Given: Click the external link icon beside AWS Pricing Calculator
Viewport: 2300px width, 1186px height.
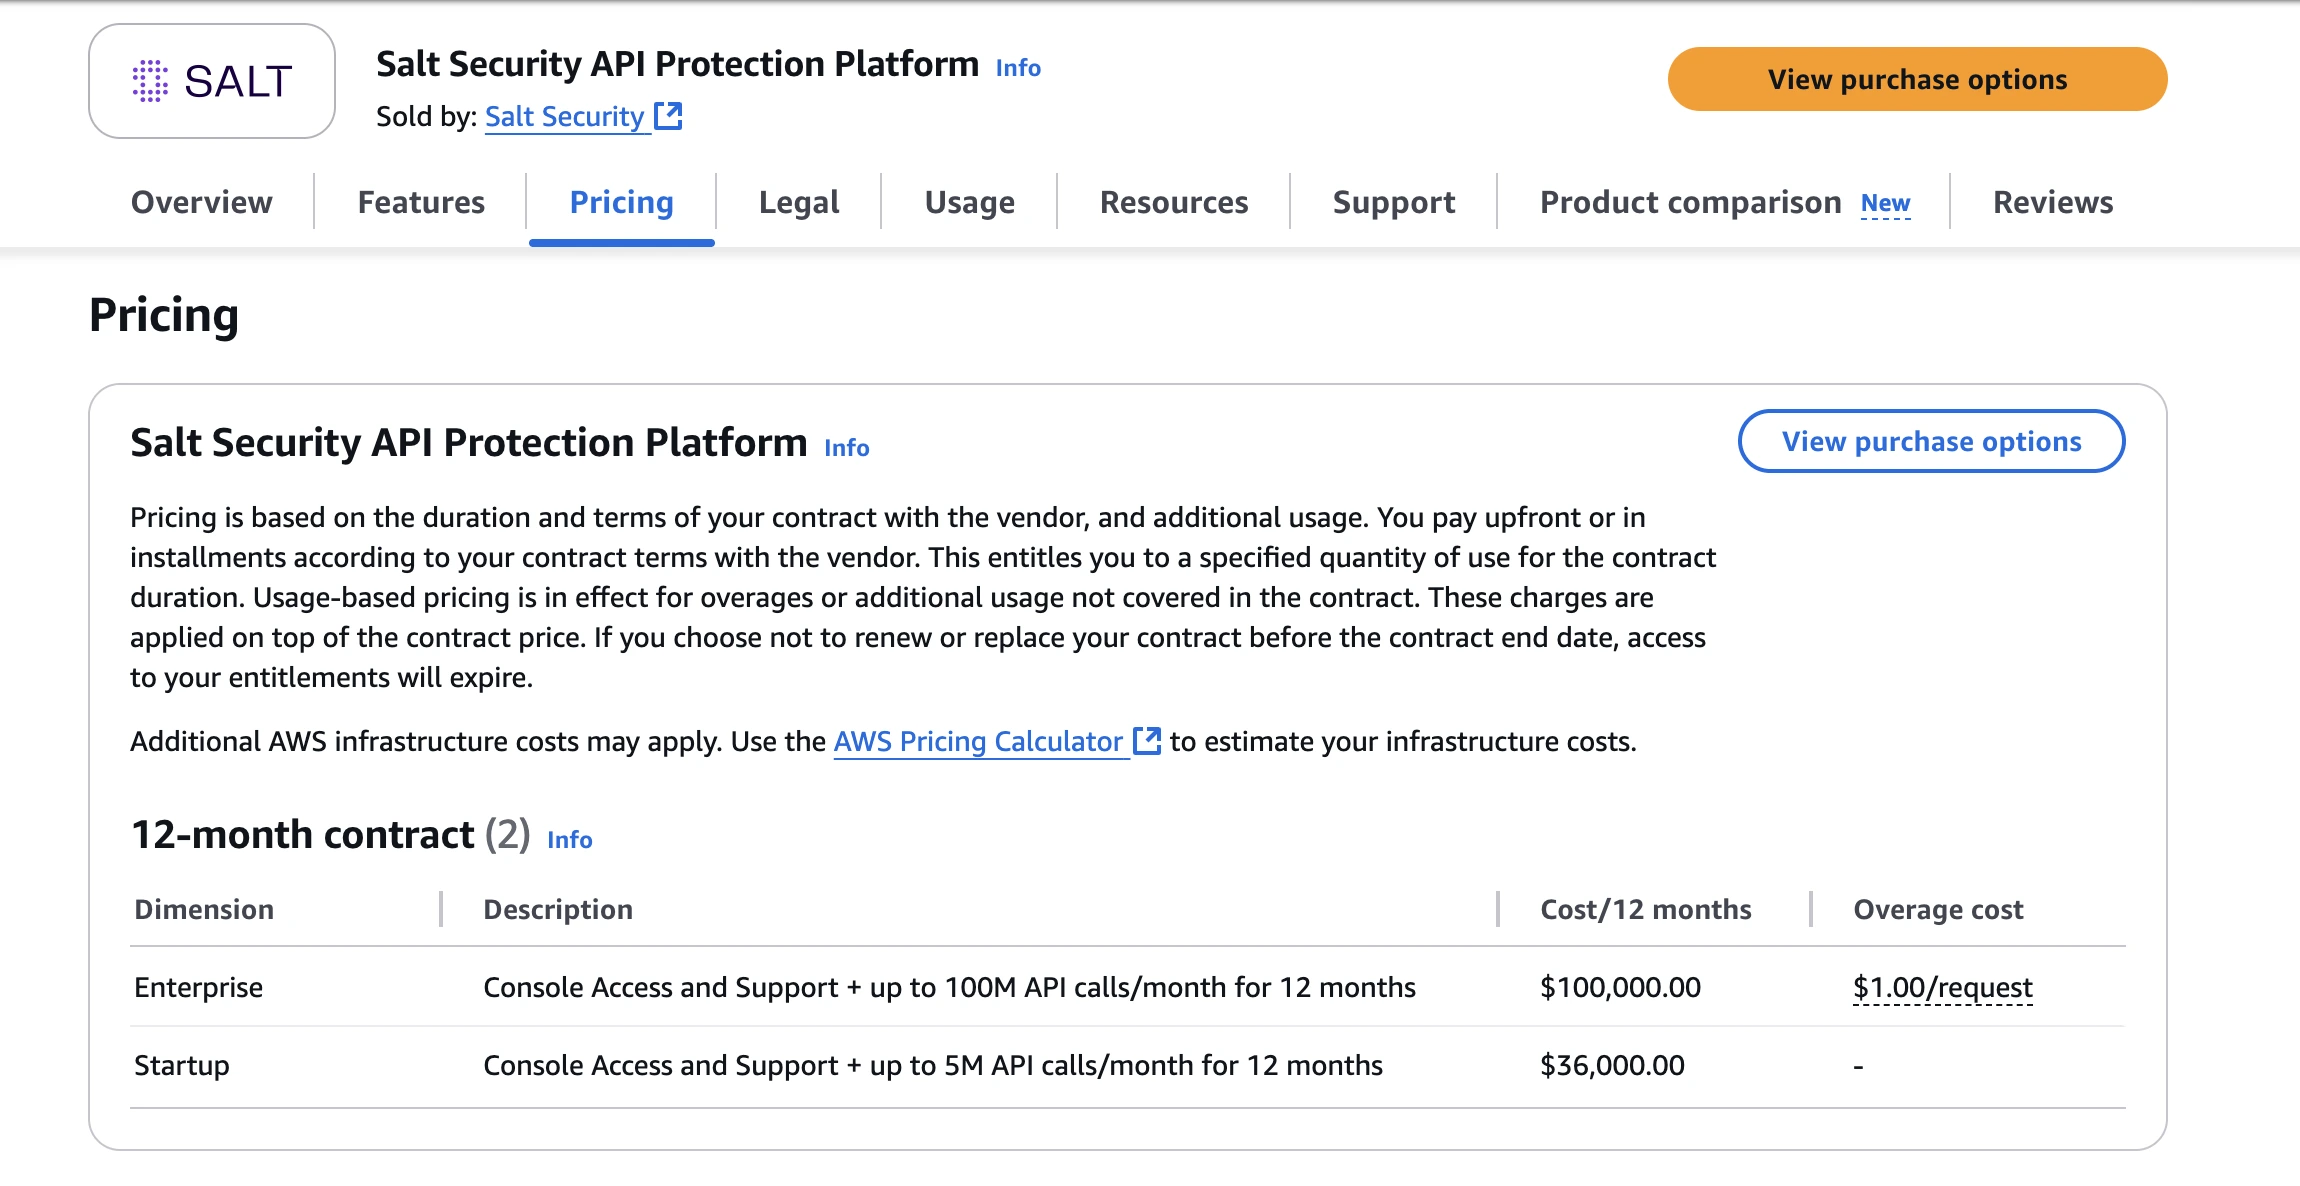Looking at the screenshot, I should 1146,740.
